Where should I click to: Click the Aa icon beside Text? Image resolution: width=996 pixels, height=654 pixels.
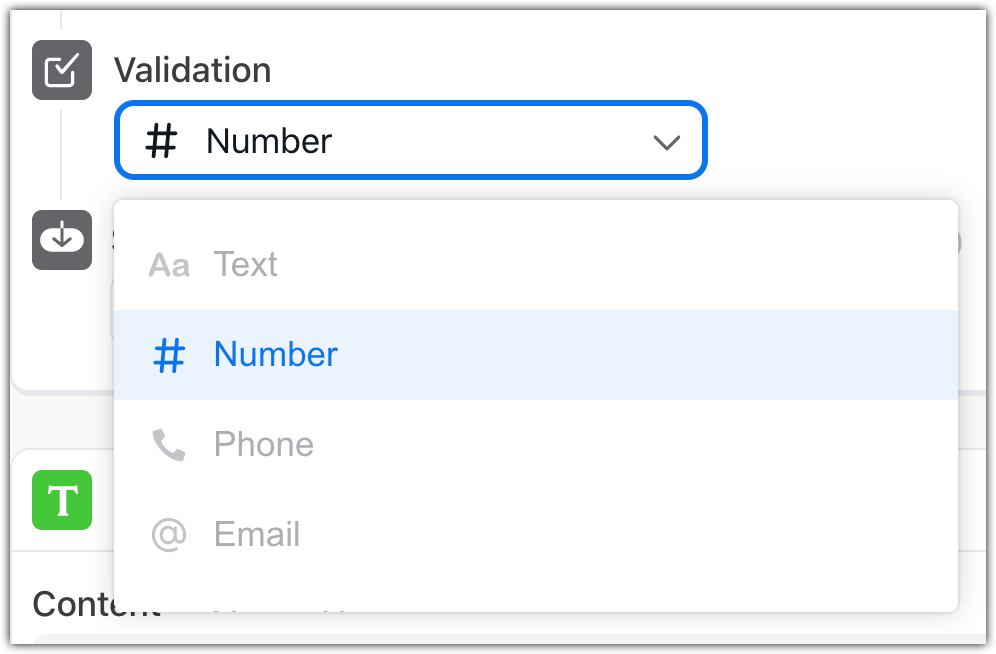(x=169, y=265)
